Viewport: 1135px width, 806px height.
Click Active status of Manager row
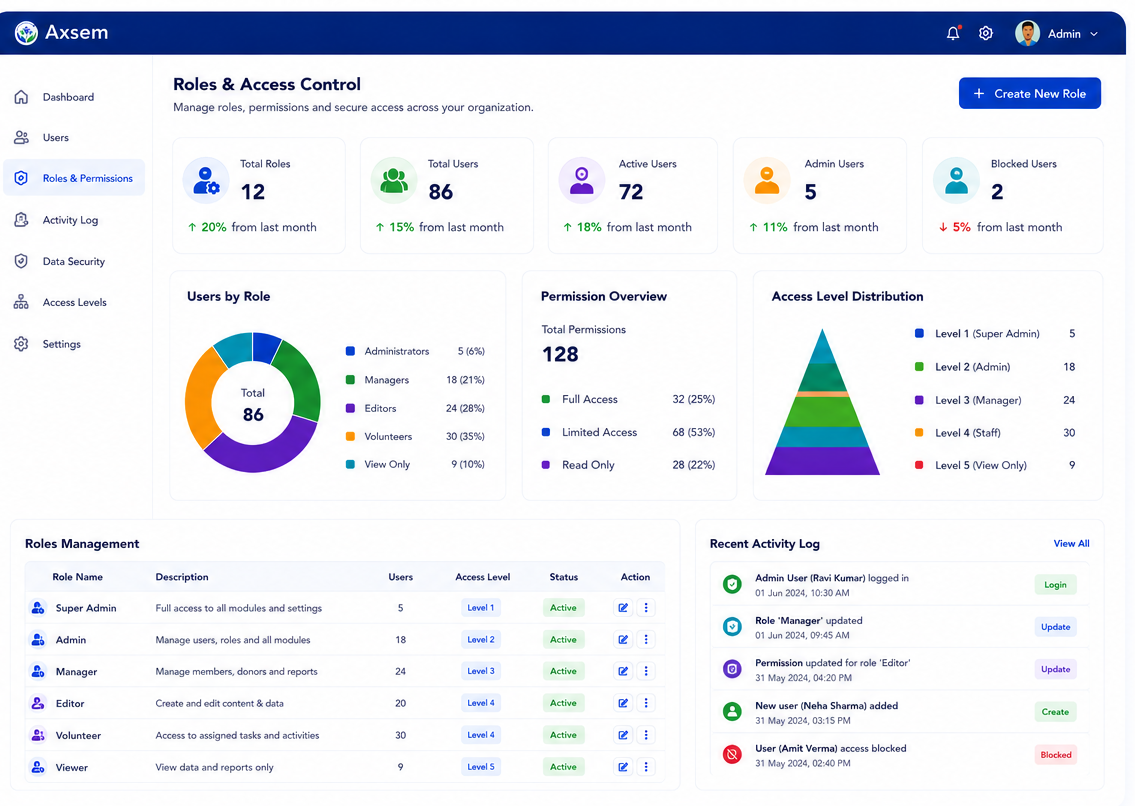point(563,671)
